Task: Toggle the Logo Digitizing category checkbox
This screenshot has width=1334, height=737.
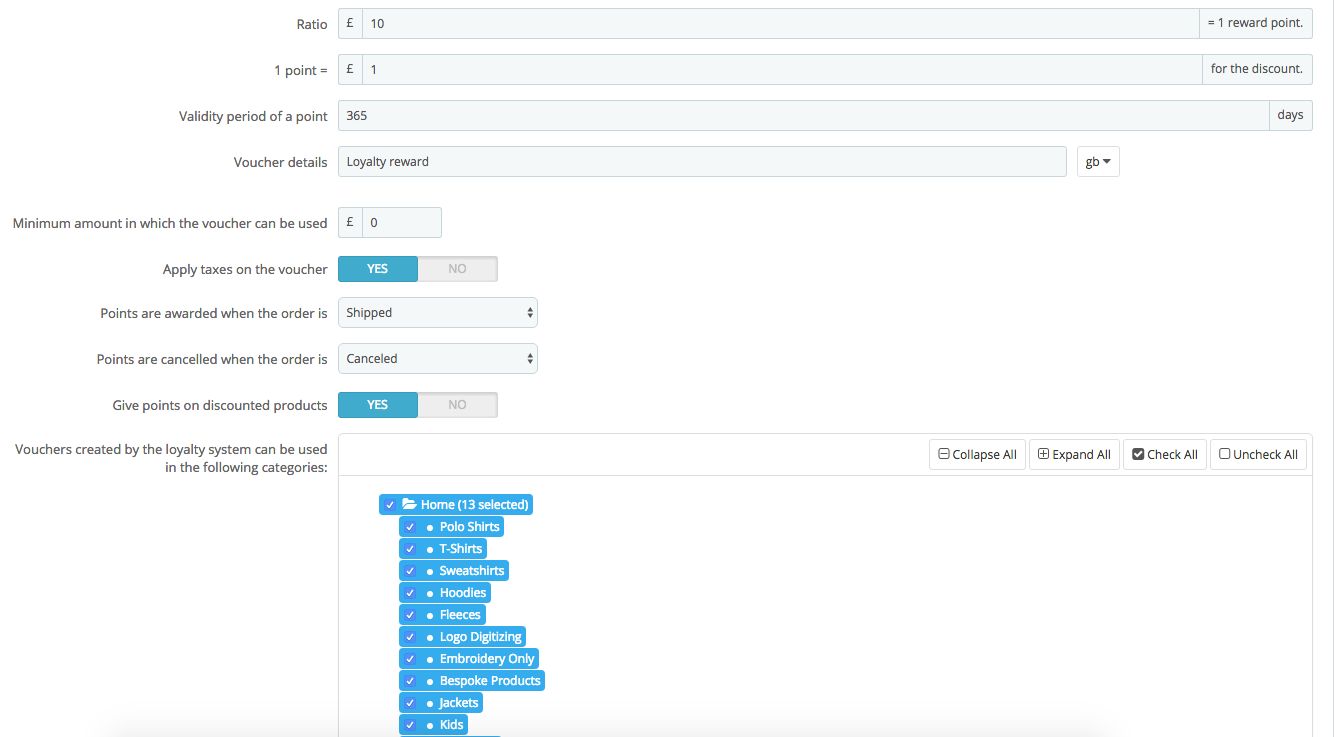Action: 410,637
